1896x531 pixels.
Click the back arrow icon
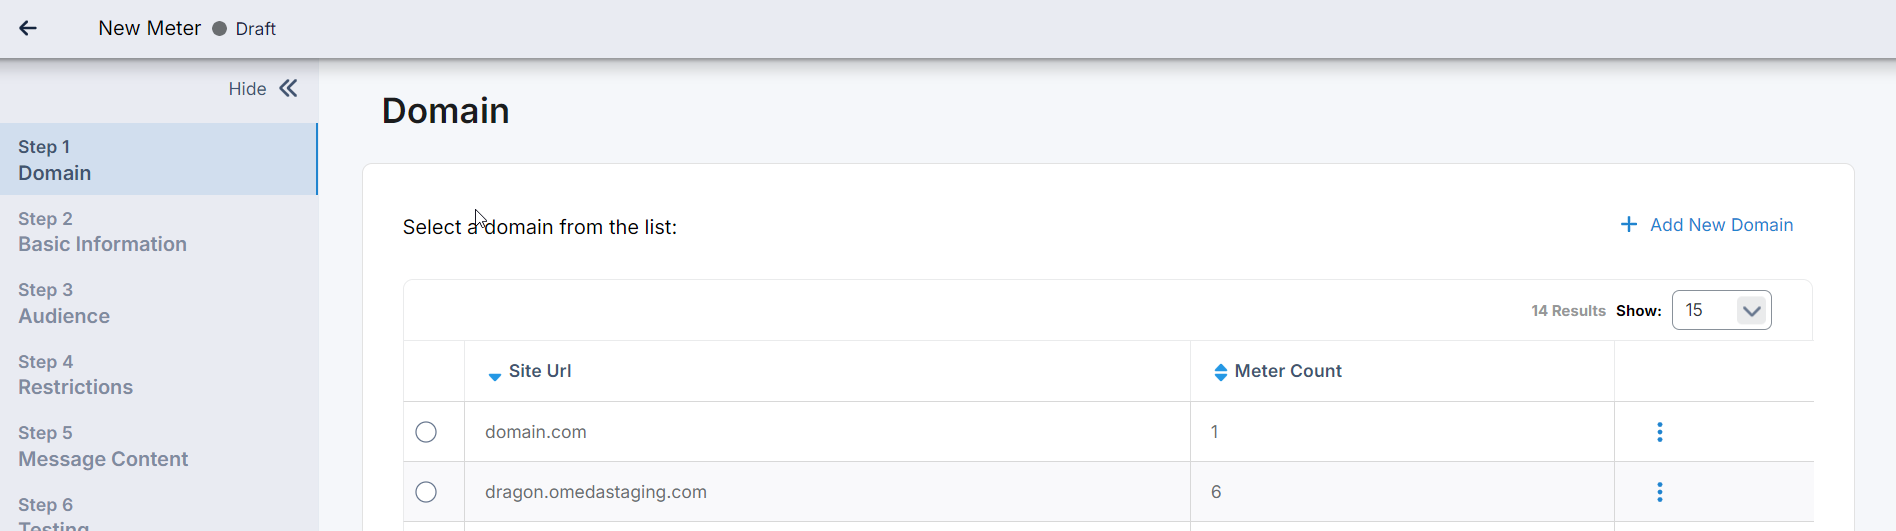click(x=28, y=28)
